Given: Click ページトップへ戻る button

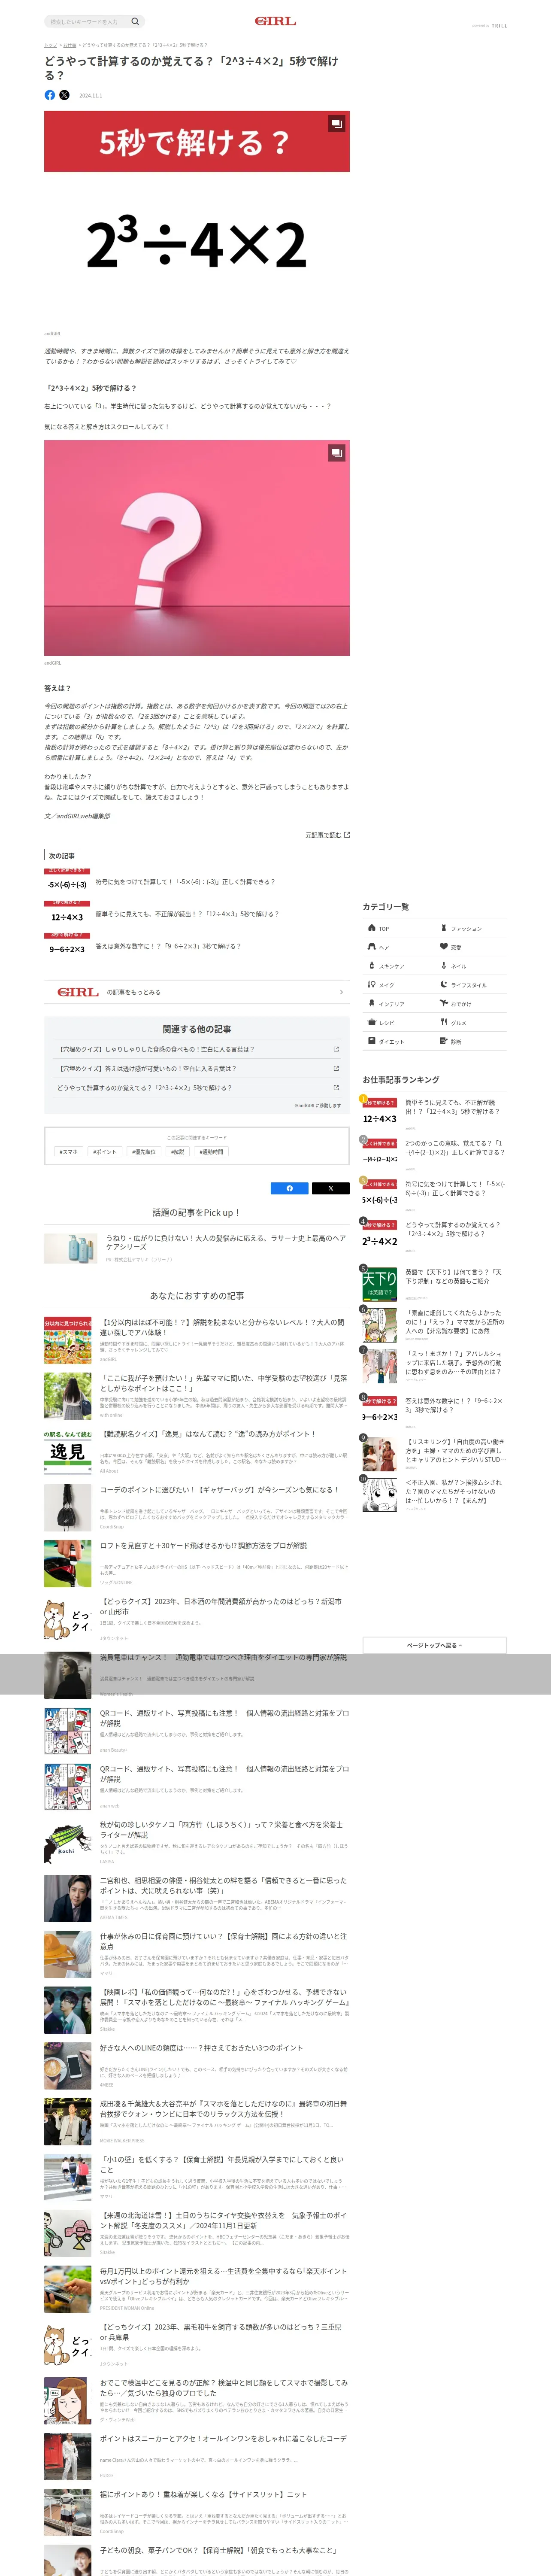Looking at the screenshot, I should coord(434,1645).
